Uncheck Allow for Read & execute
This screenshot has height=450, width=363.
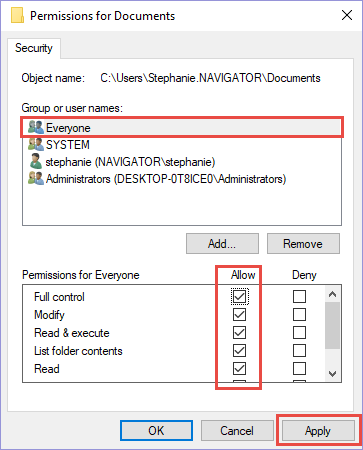coord(239,332)
